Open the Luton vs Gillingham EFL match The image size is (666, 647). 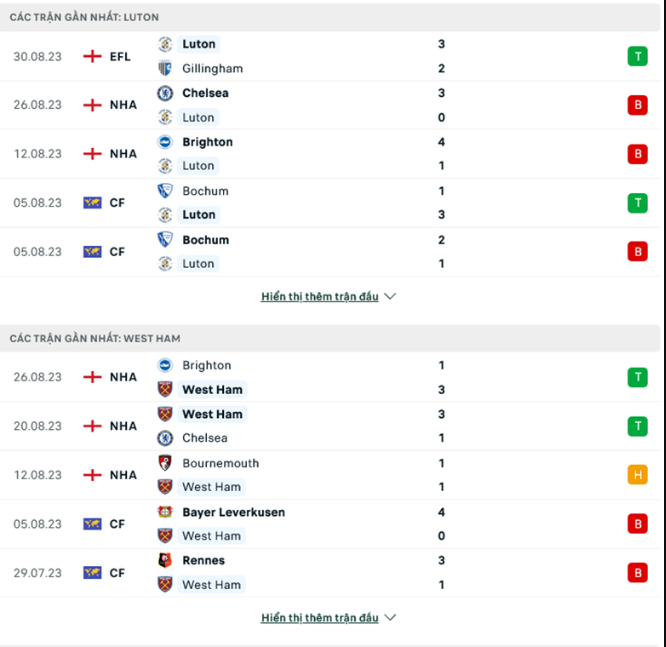click(330, 56)
